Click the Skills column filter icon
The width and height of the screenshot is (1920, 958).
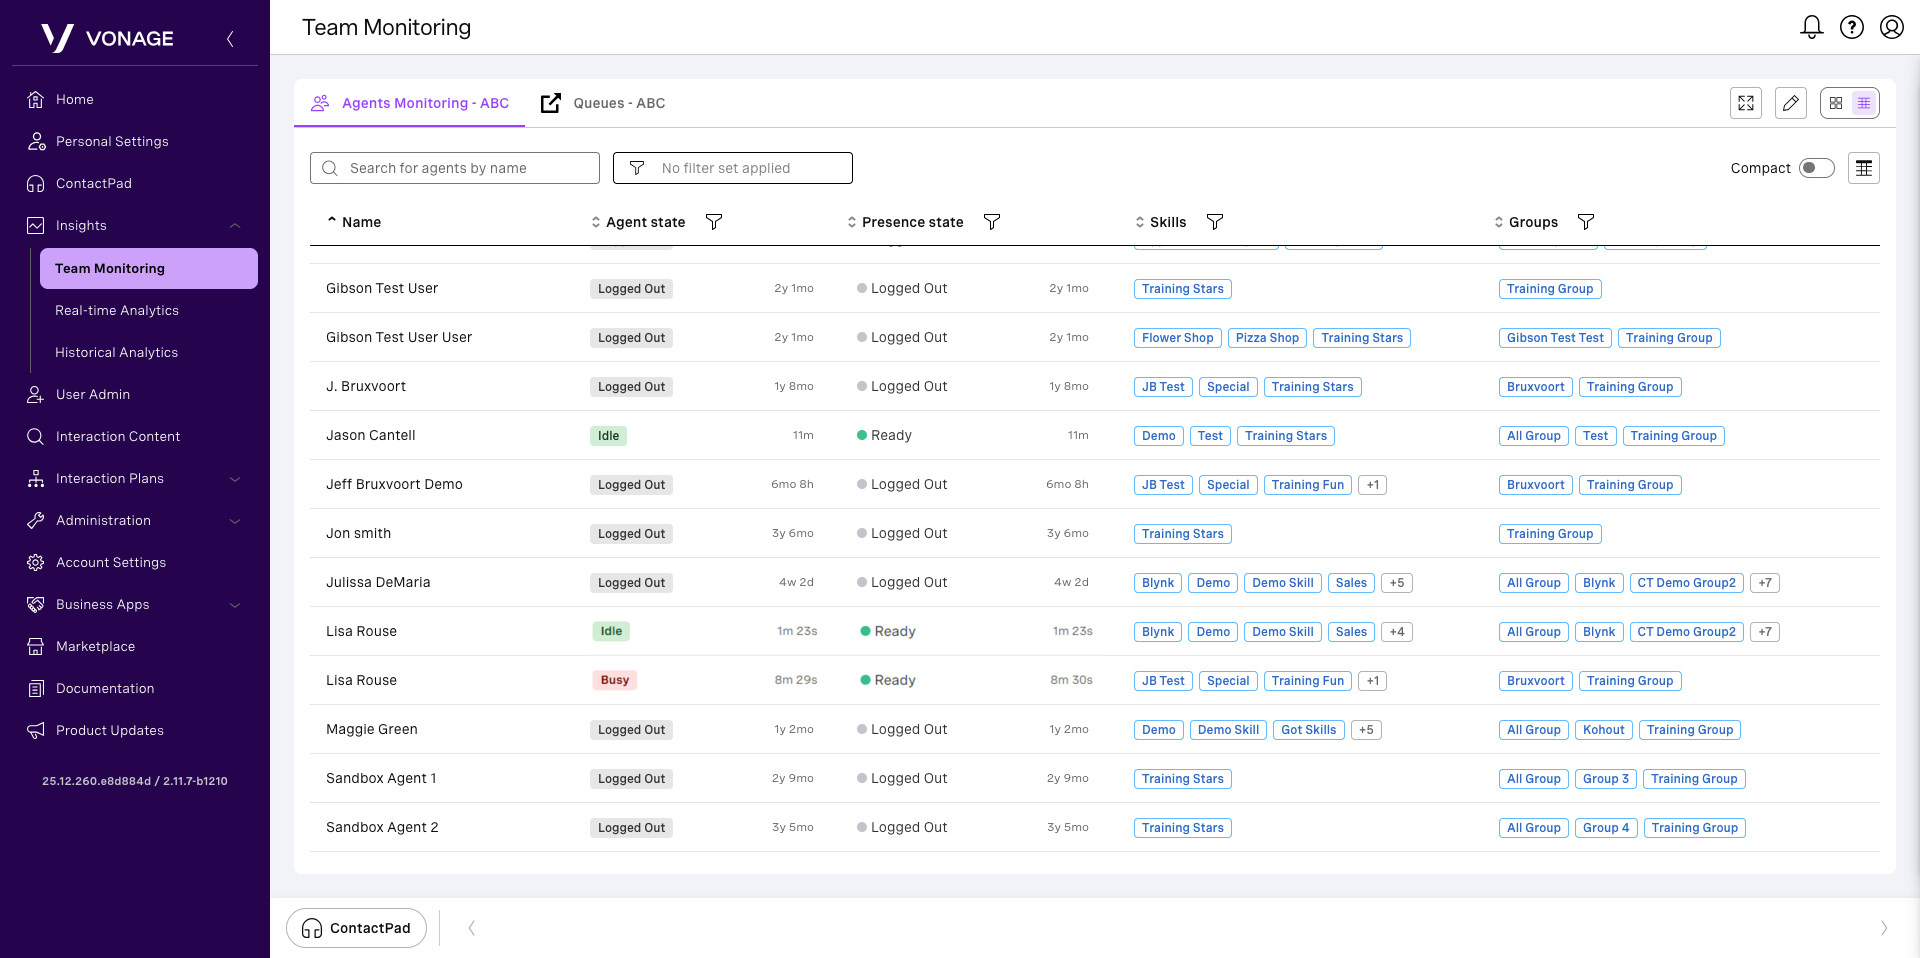point(1215,222)
